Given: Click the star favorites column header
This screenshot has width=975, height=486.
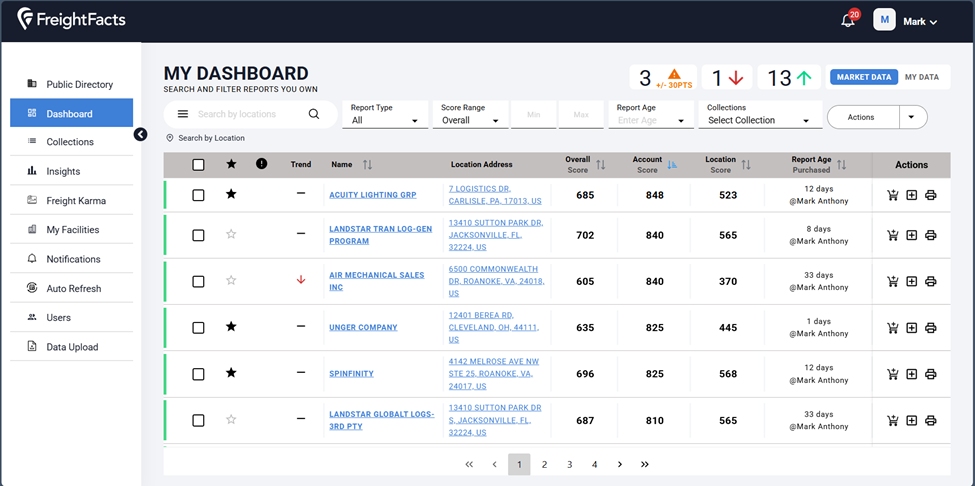Looking at the screenshot, I should (231, 164).
